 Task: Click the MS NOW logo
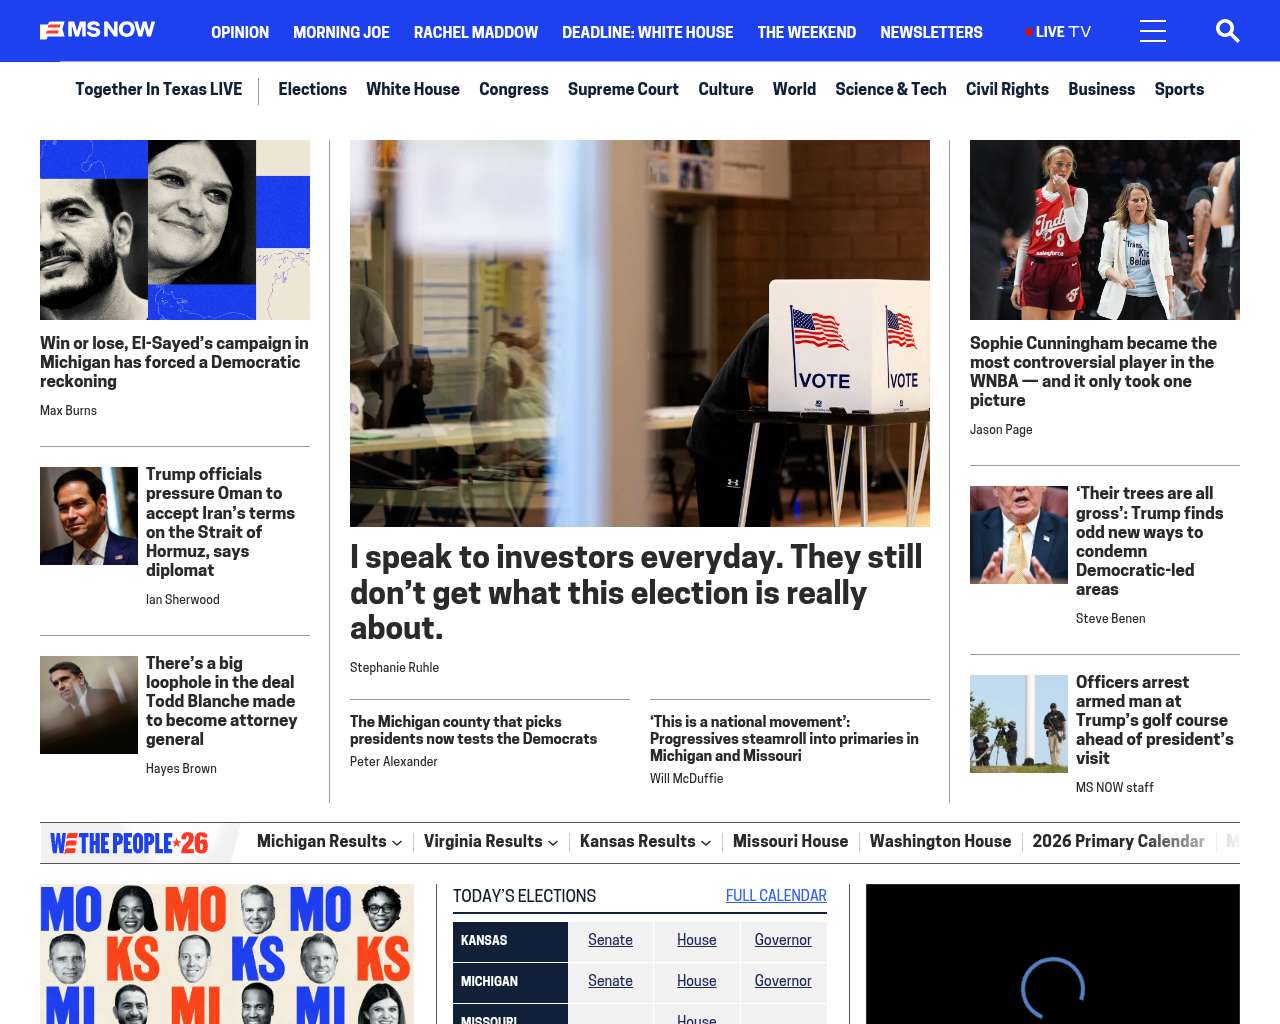click(98, 30)
